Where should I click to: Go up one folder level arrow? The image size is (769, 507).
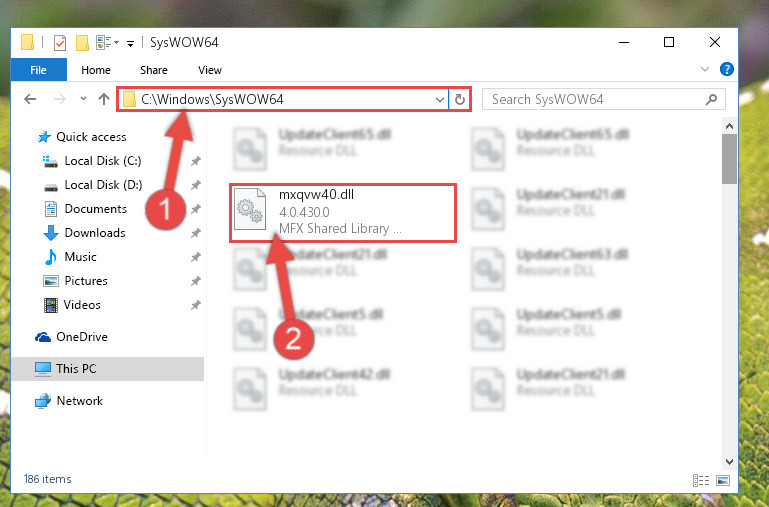click(x=103, y=100)
